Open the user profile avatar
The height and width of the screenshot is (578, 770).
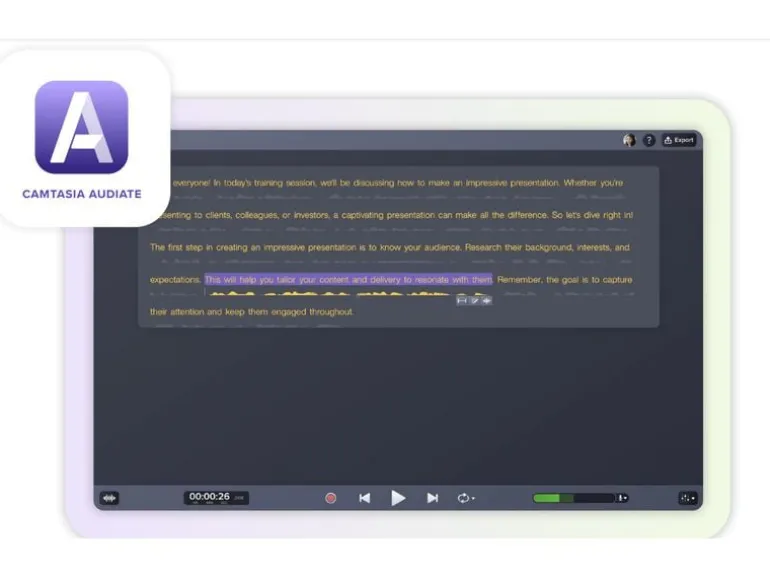coord(629,140)
